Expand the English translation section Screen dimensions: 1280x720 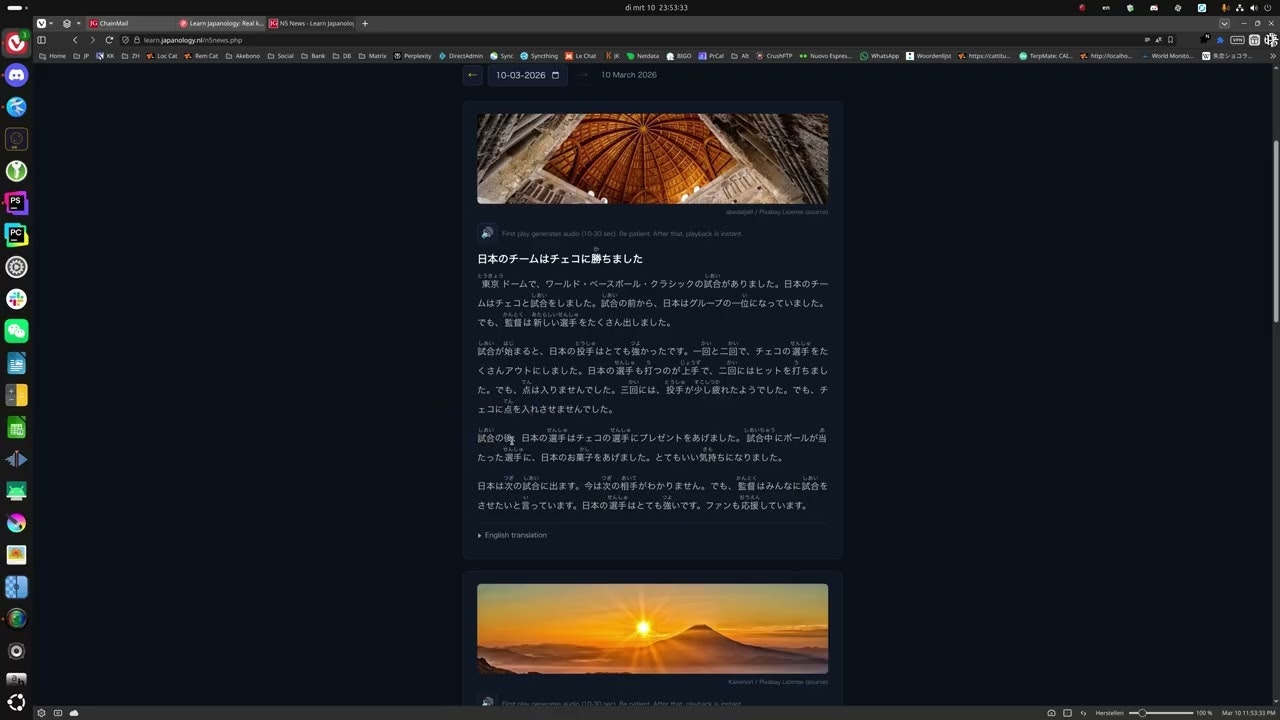point(513,535)
